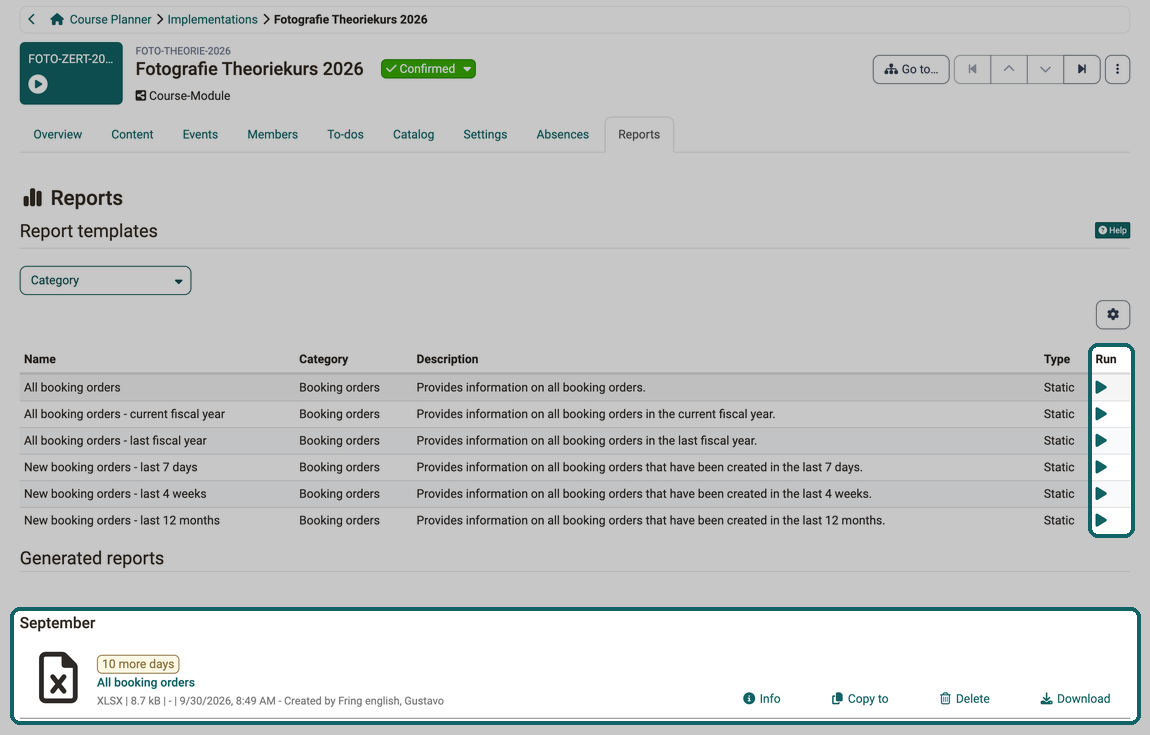1150x735 pixels.
Task: Go back using breadcrumb left chevron
Action: tap(32, 19)
